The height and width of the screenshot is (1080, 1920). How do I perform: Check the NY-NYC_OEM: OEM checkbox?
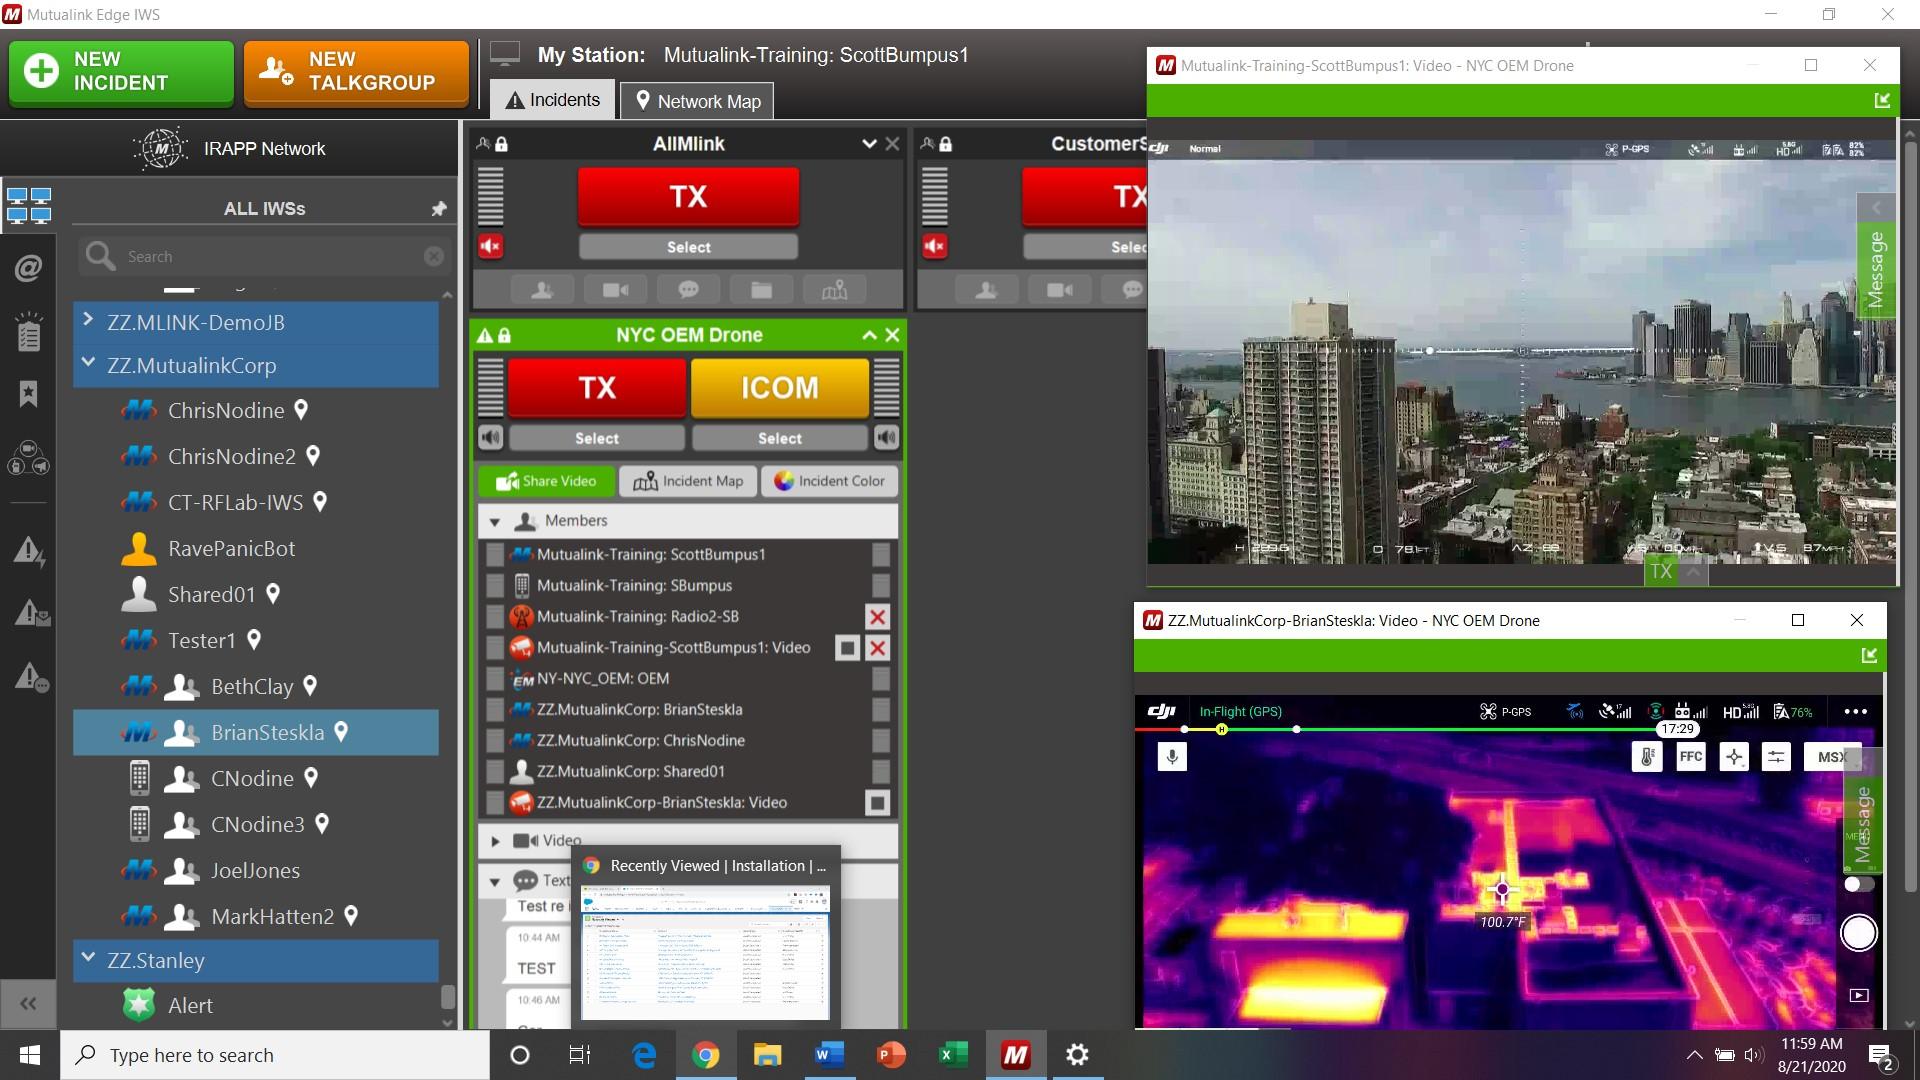tap(495, 679)
